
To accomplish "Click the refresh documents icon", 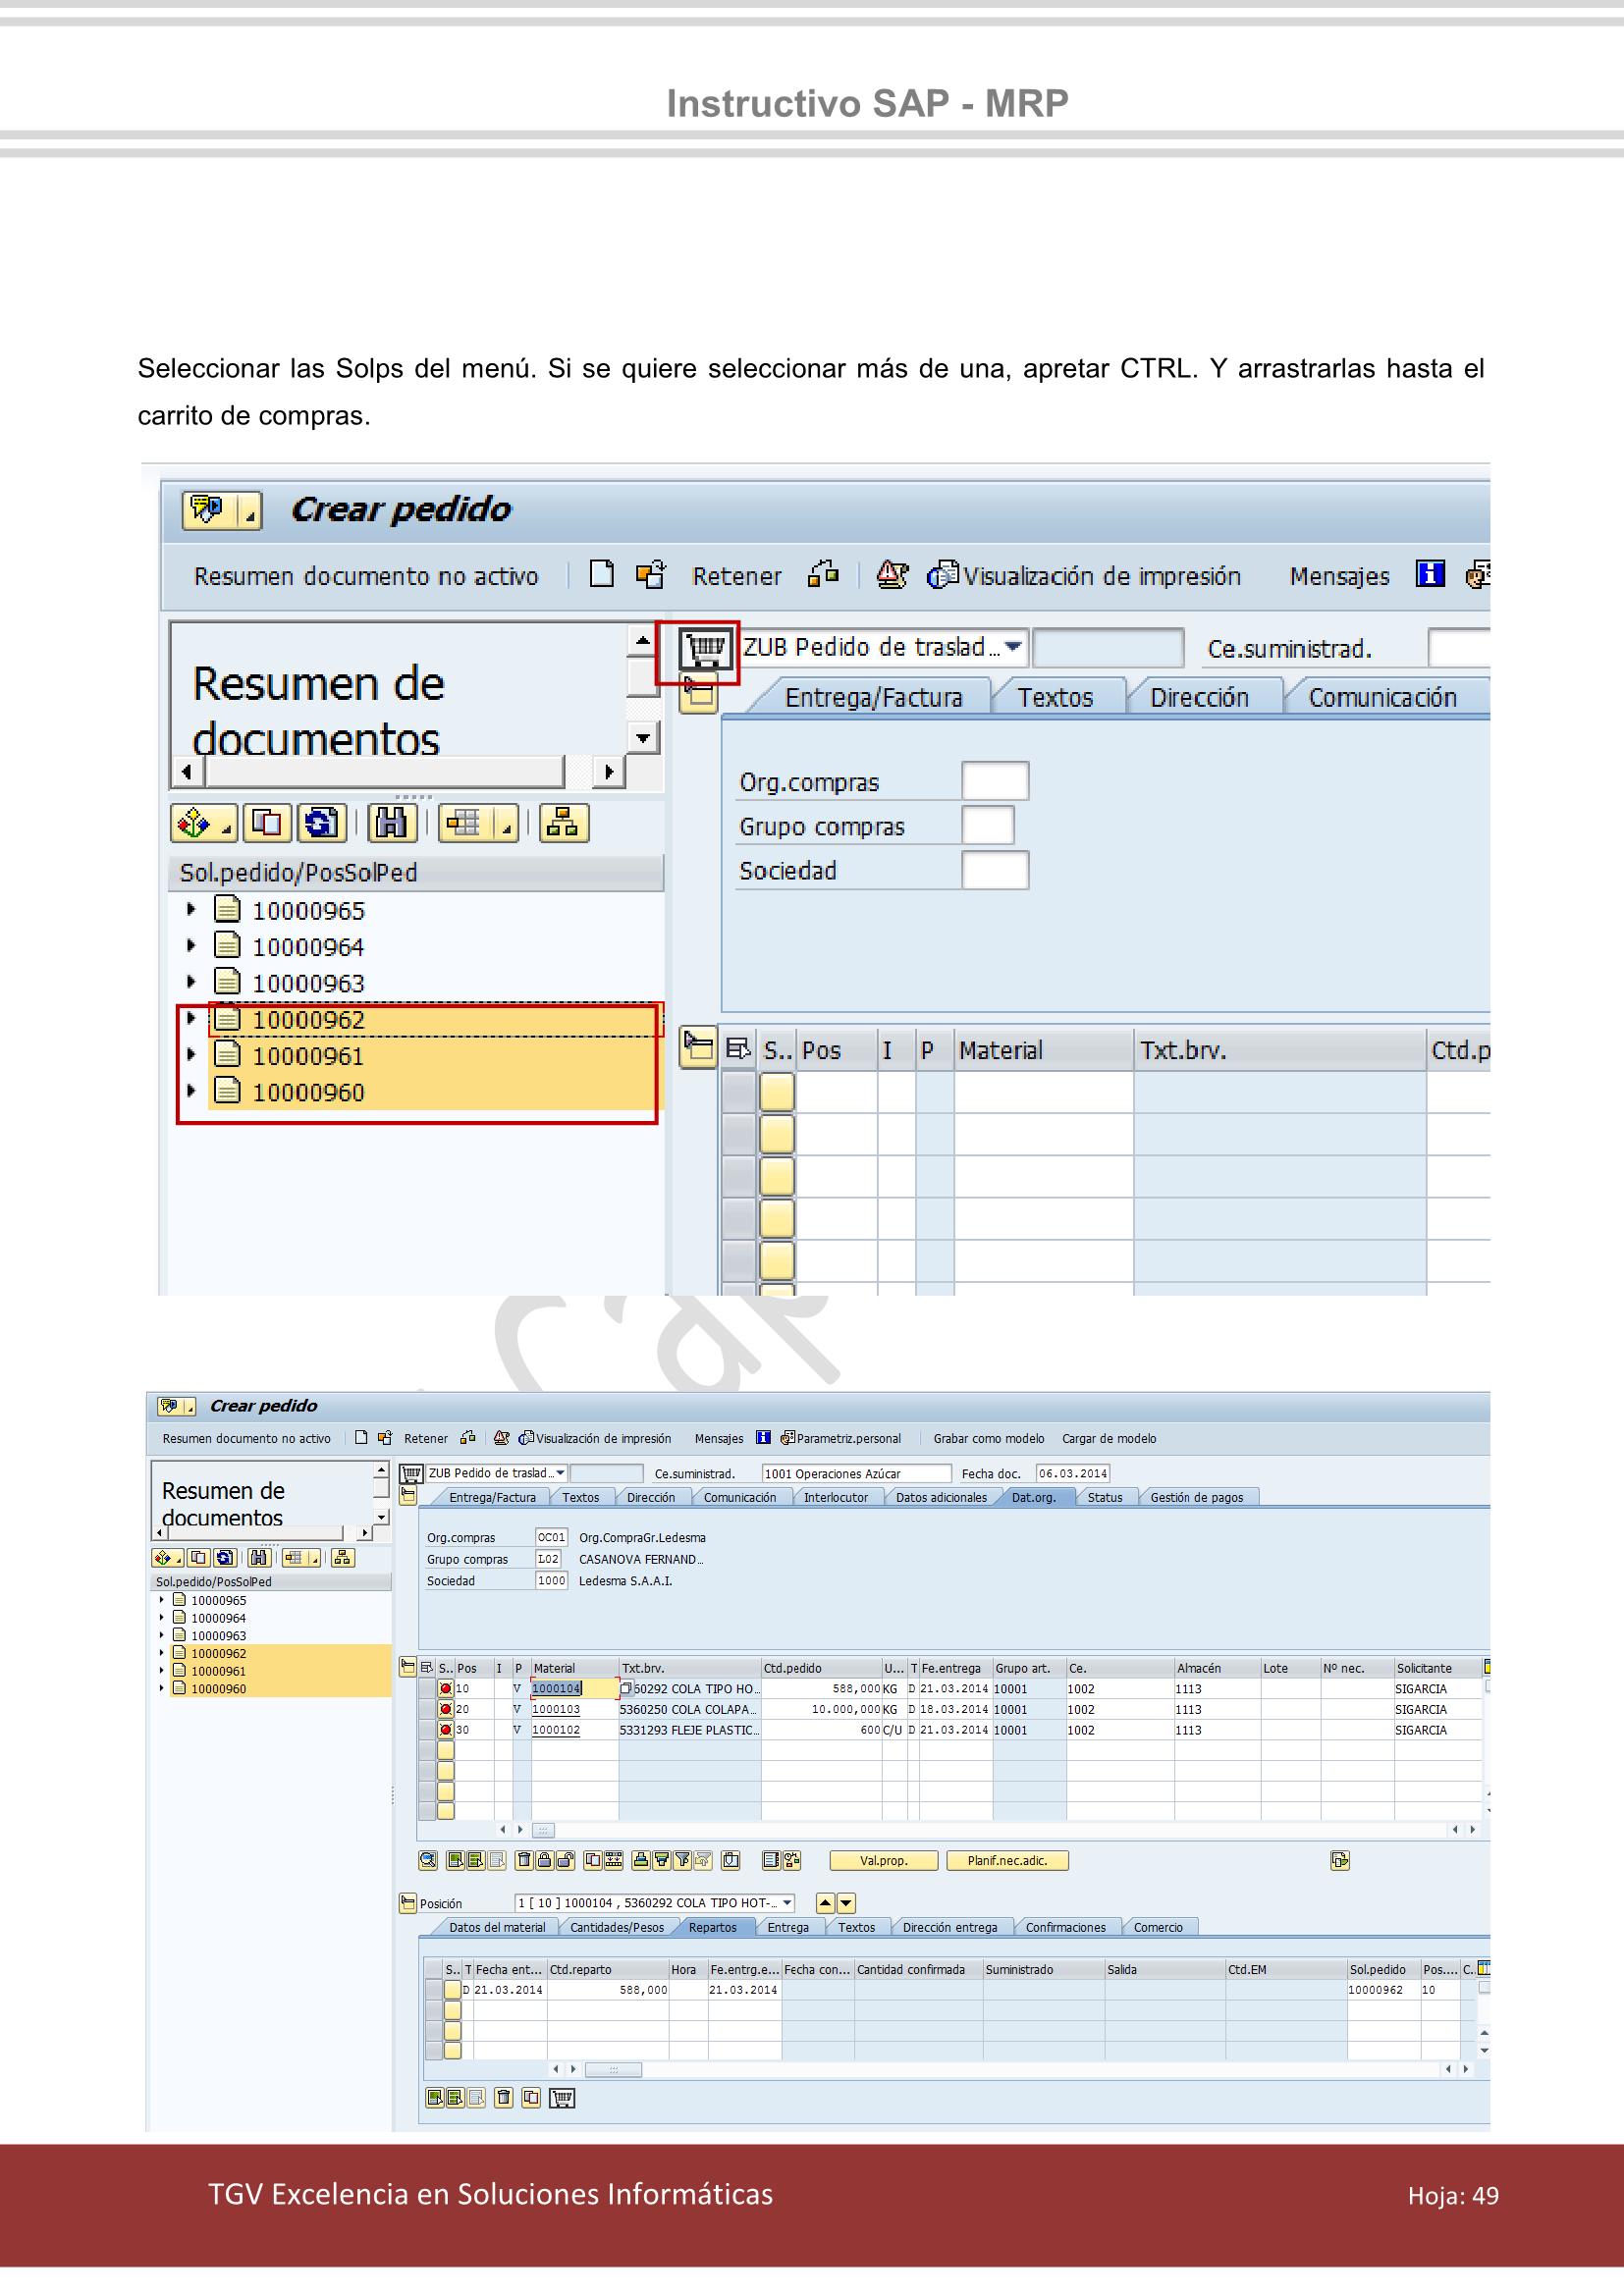I will point(322,824).
